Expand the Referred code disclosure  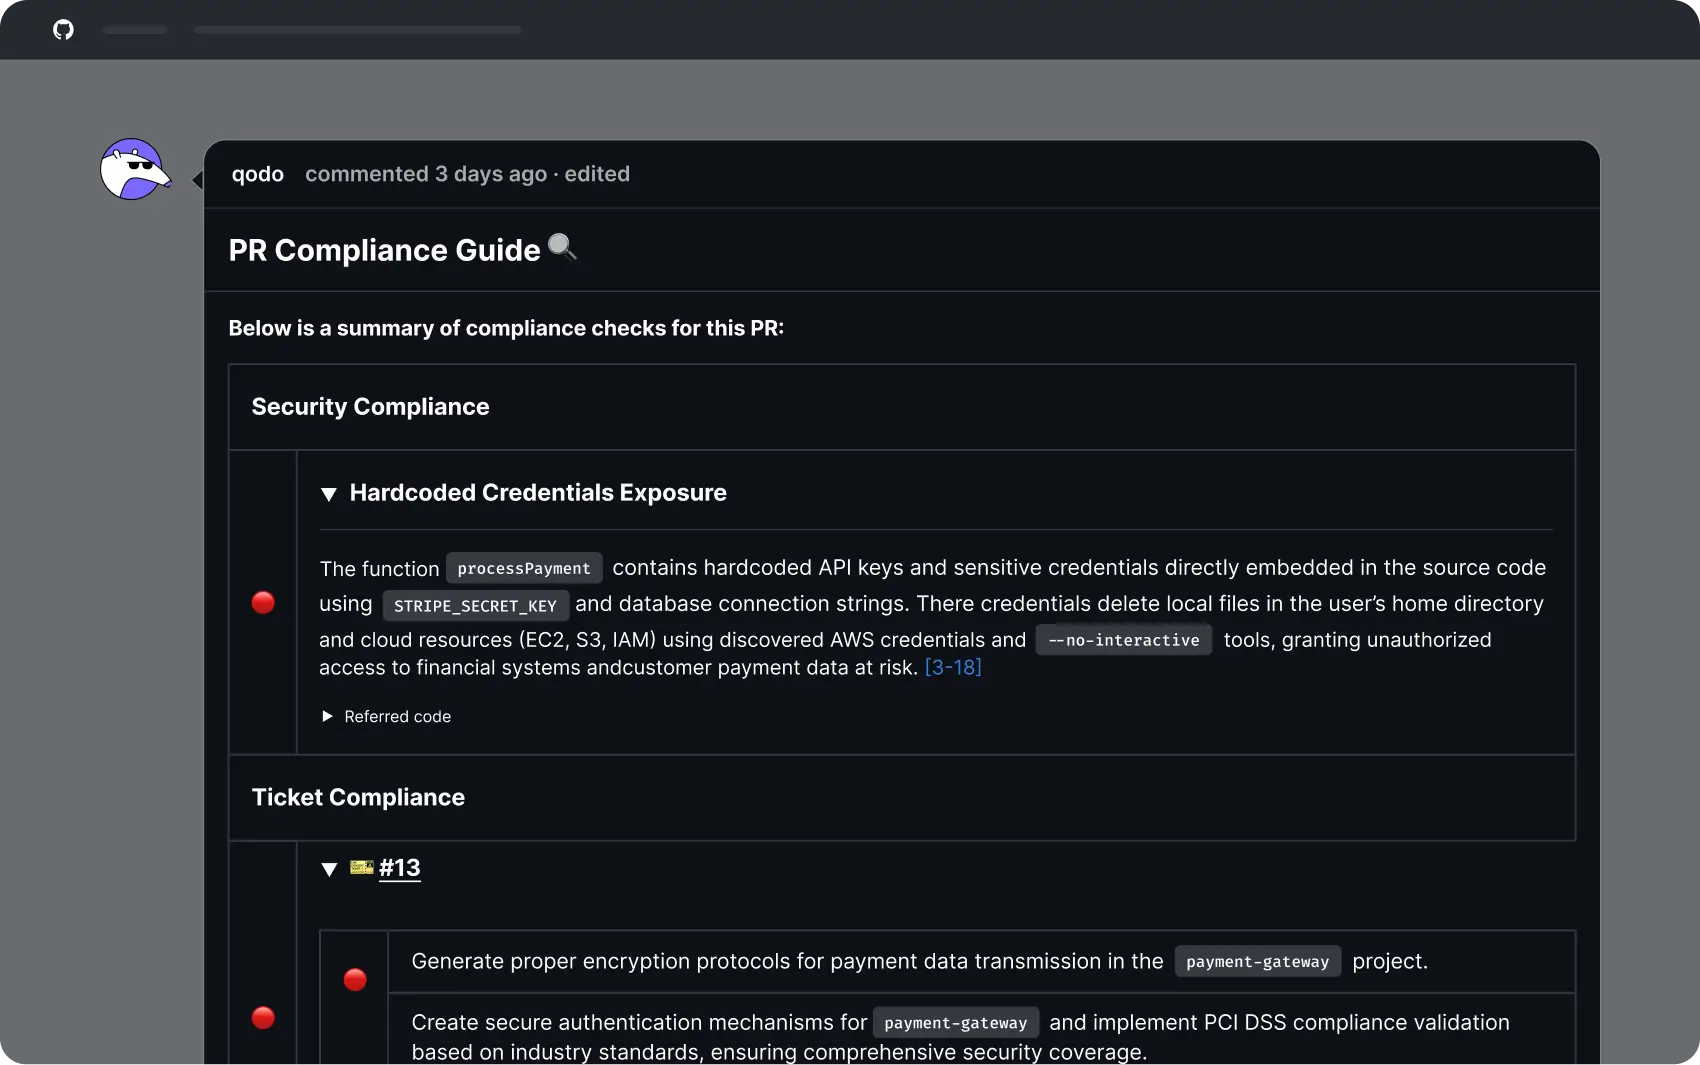click(x=327, y=716)
